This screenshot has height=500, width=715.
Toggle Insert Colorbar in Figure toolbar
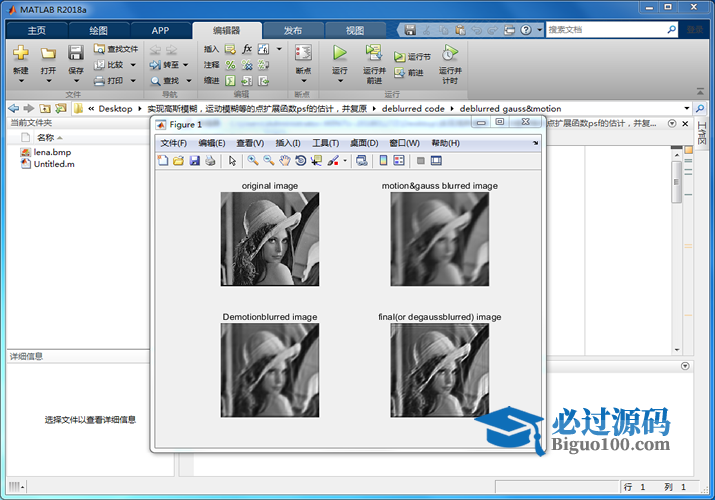(x=384, y=160)
